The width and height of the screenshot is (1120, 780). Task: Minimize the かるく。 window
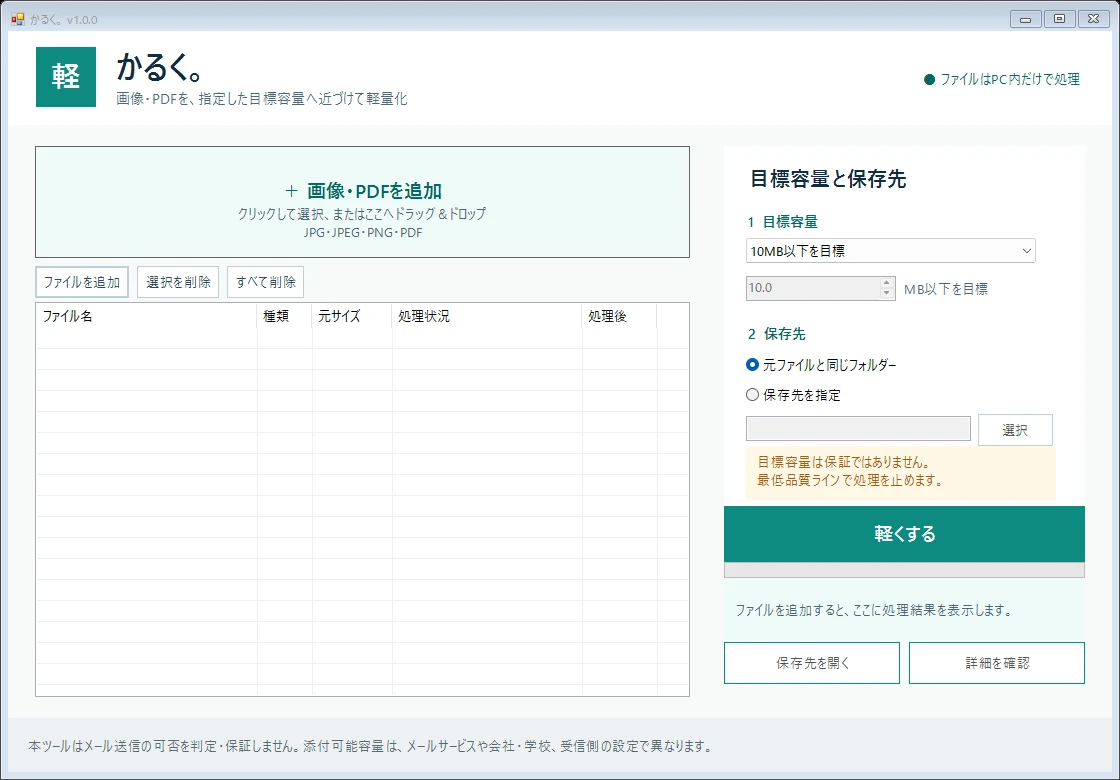(x=1025, y=19)
